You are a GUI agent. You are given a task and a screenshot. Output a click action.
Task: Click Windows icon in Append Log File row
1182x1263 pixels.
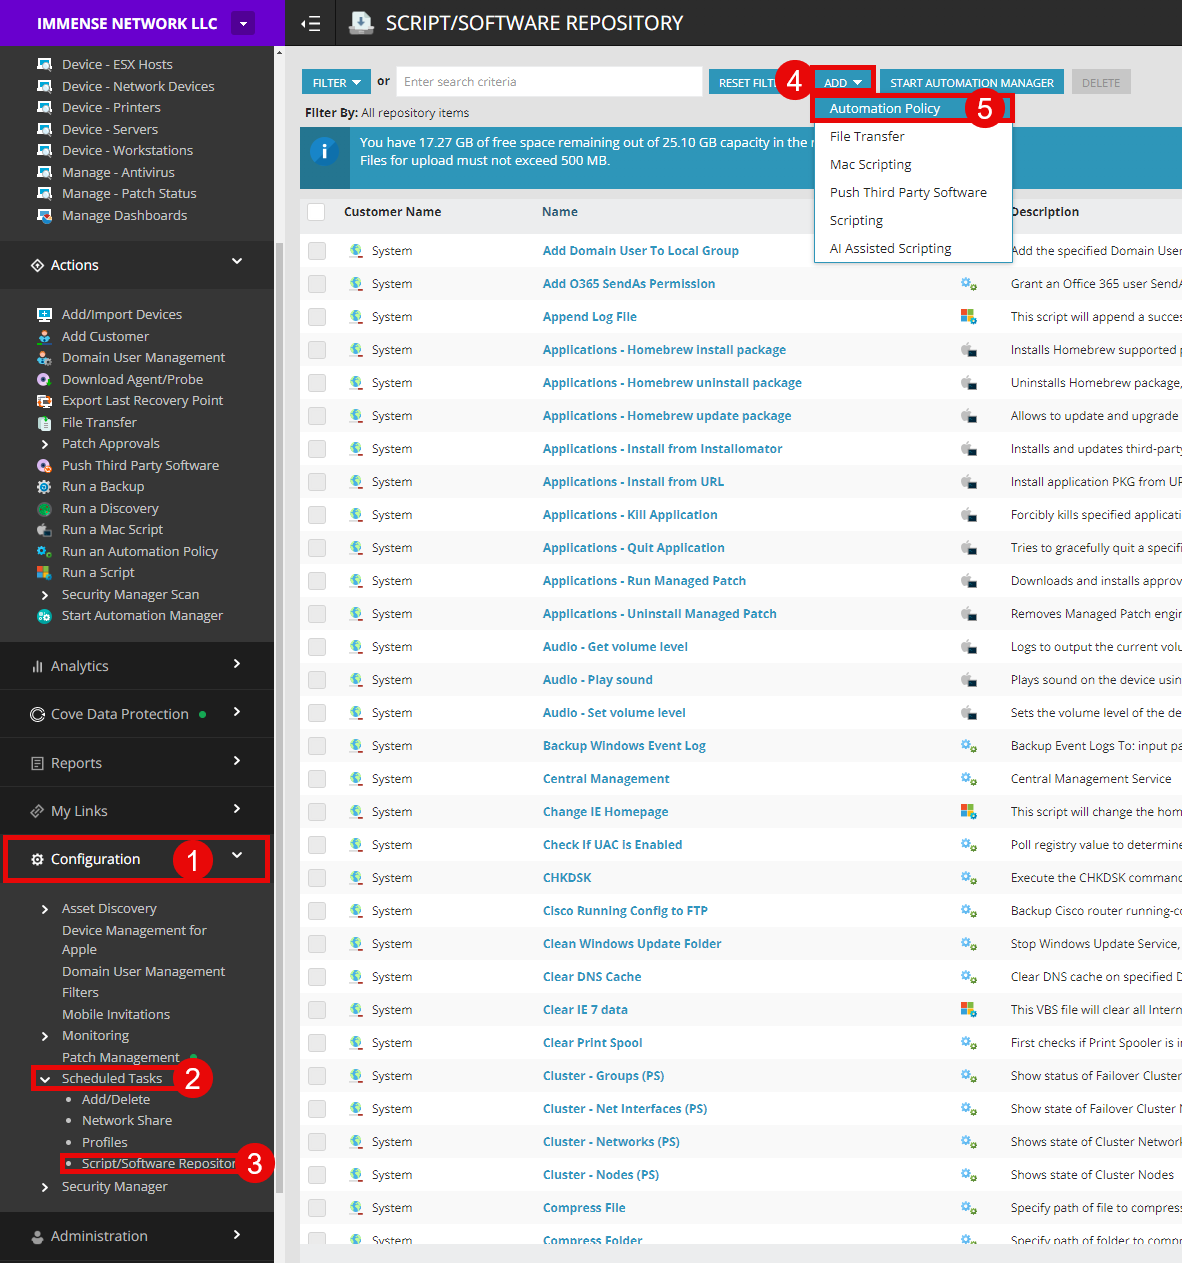pyautogui.click(x=968, y=317)
